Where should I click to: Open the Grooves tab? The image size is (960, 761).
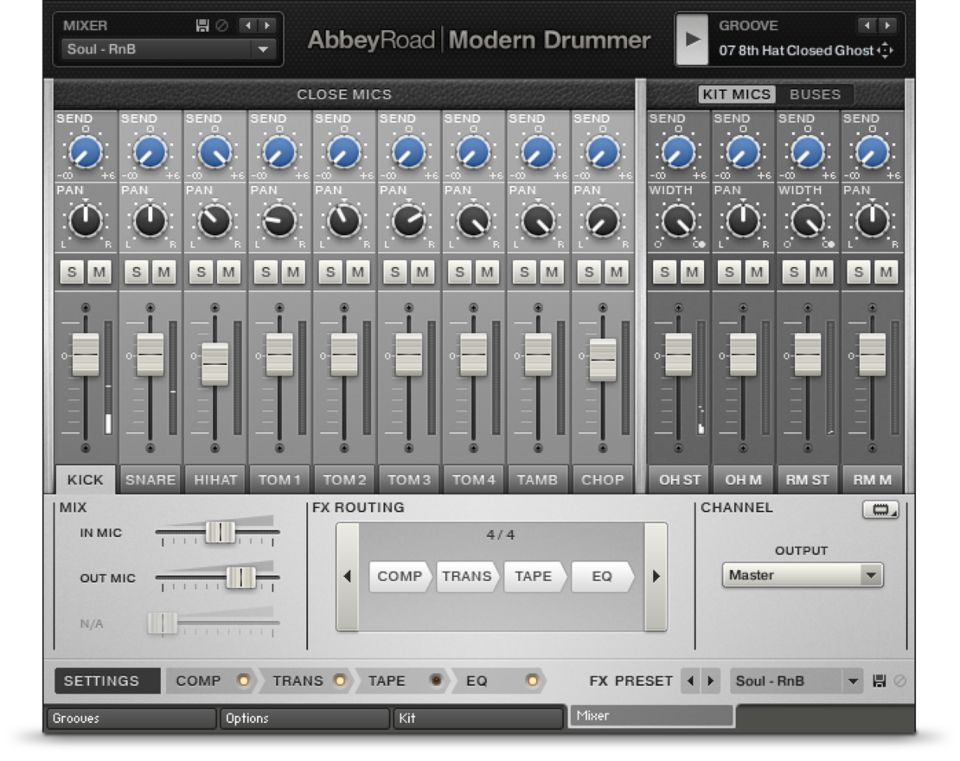point(130,718)
